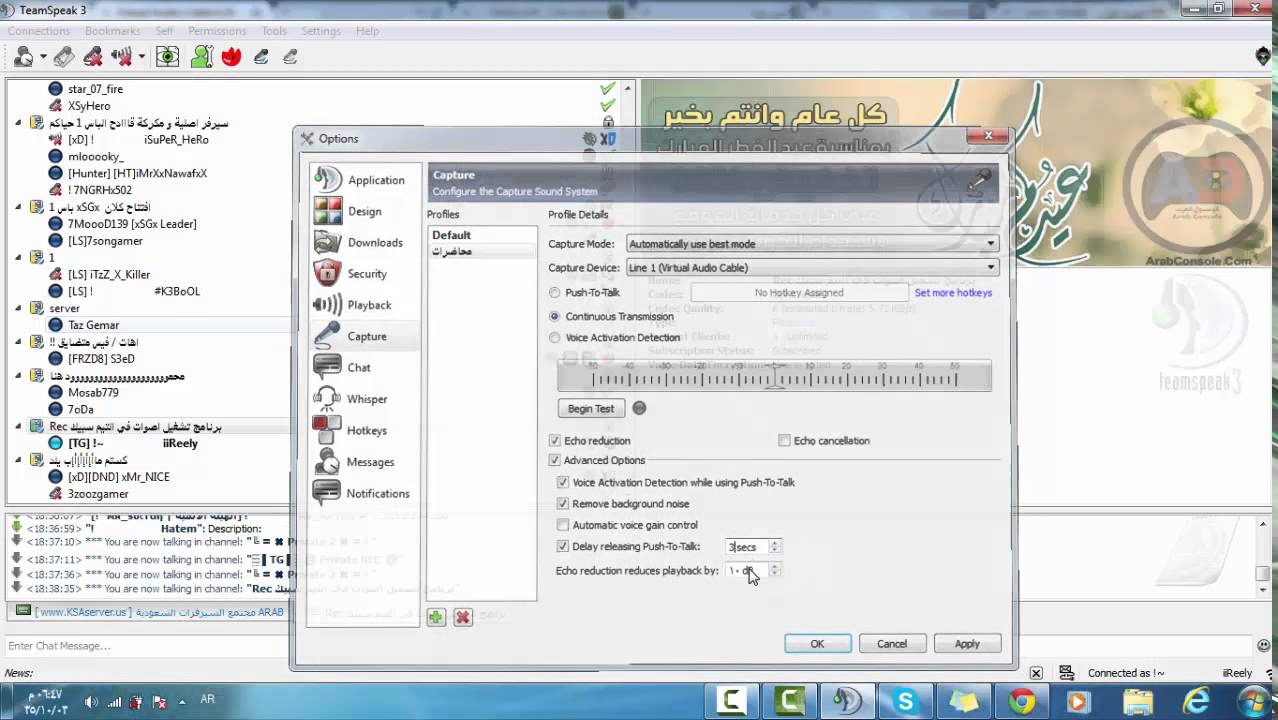The width and height of the screenshot is (1278, 720).
Task: Select Voice Activation Detection radio button
Action: 555,337
